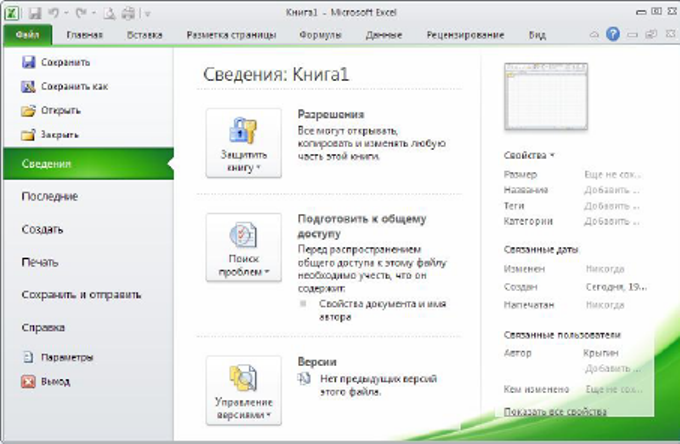Click the Кем изменено value
This screenshot has height=444, width=680.
(x=614, y=389)
